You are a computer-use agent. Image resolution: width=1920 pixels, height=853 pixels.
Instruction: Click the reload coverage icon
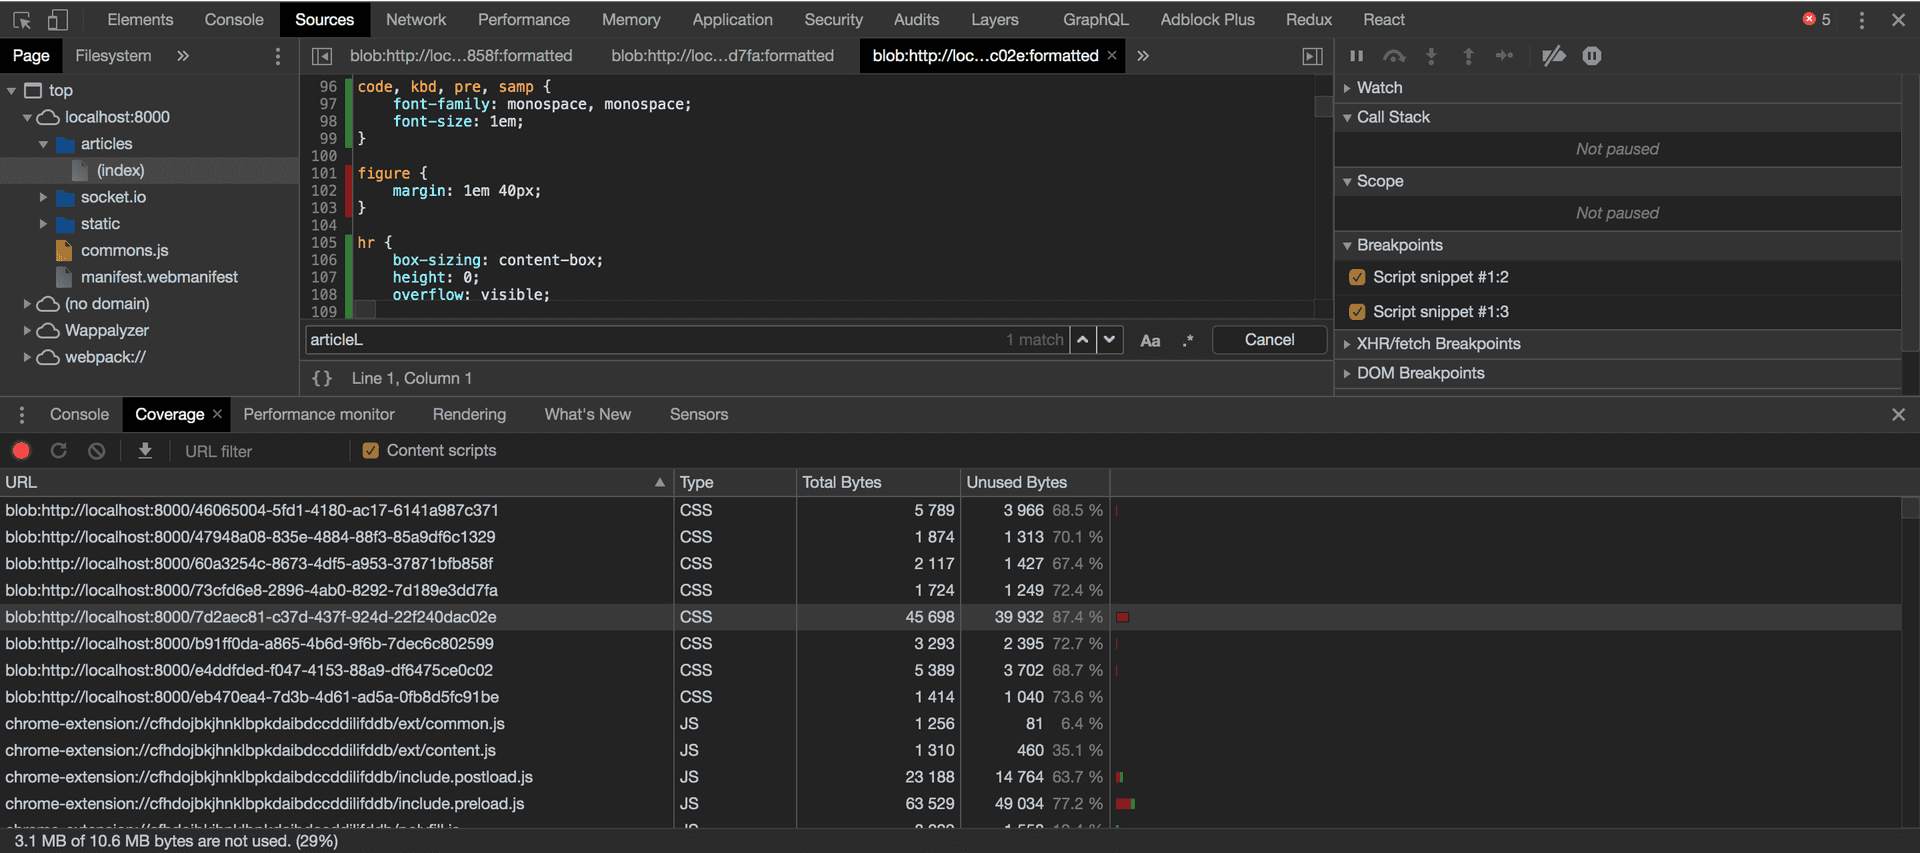click(x=59, y=451)
